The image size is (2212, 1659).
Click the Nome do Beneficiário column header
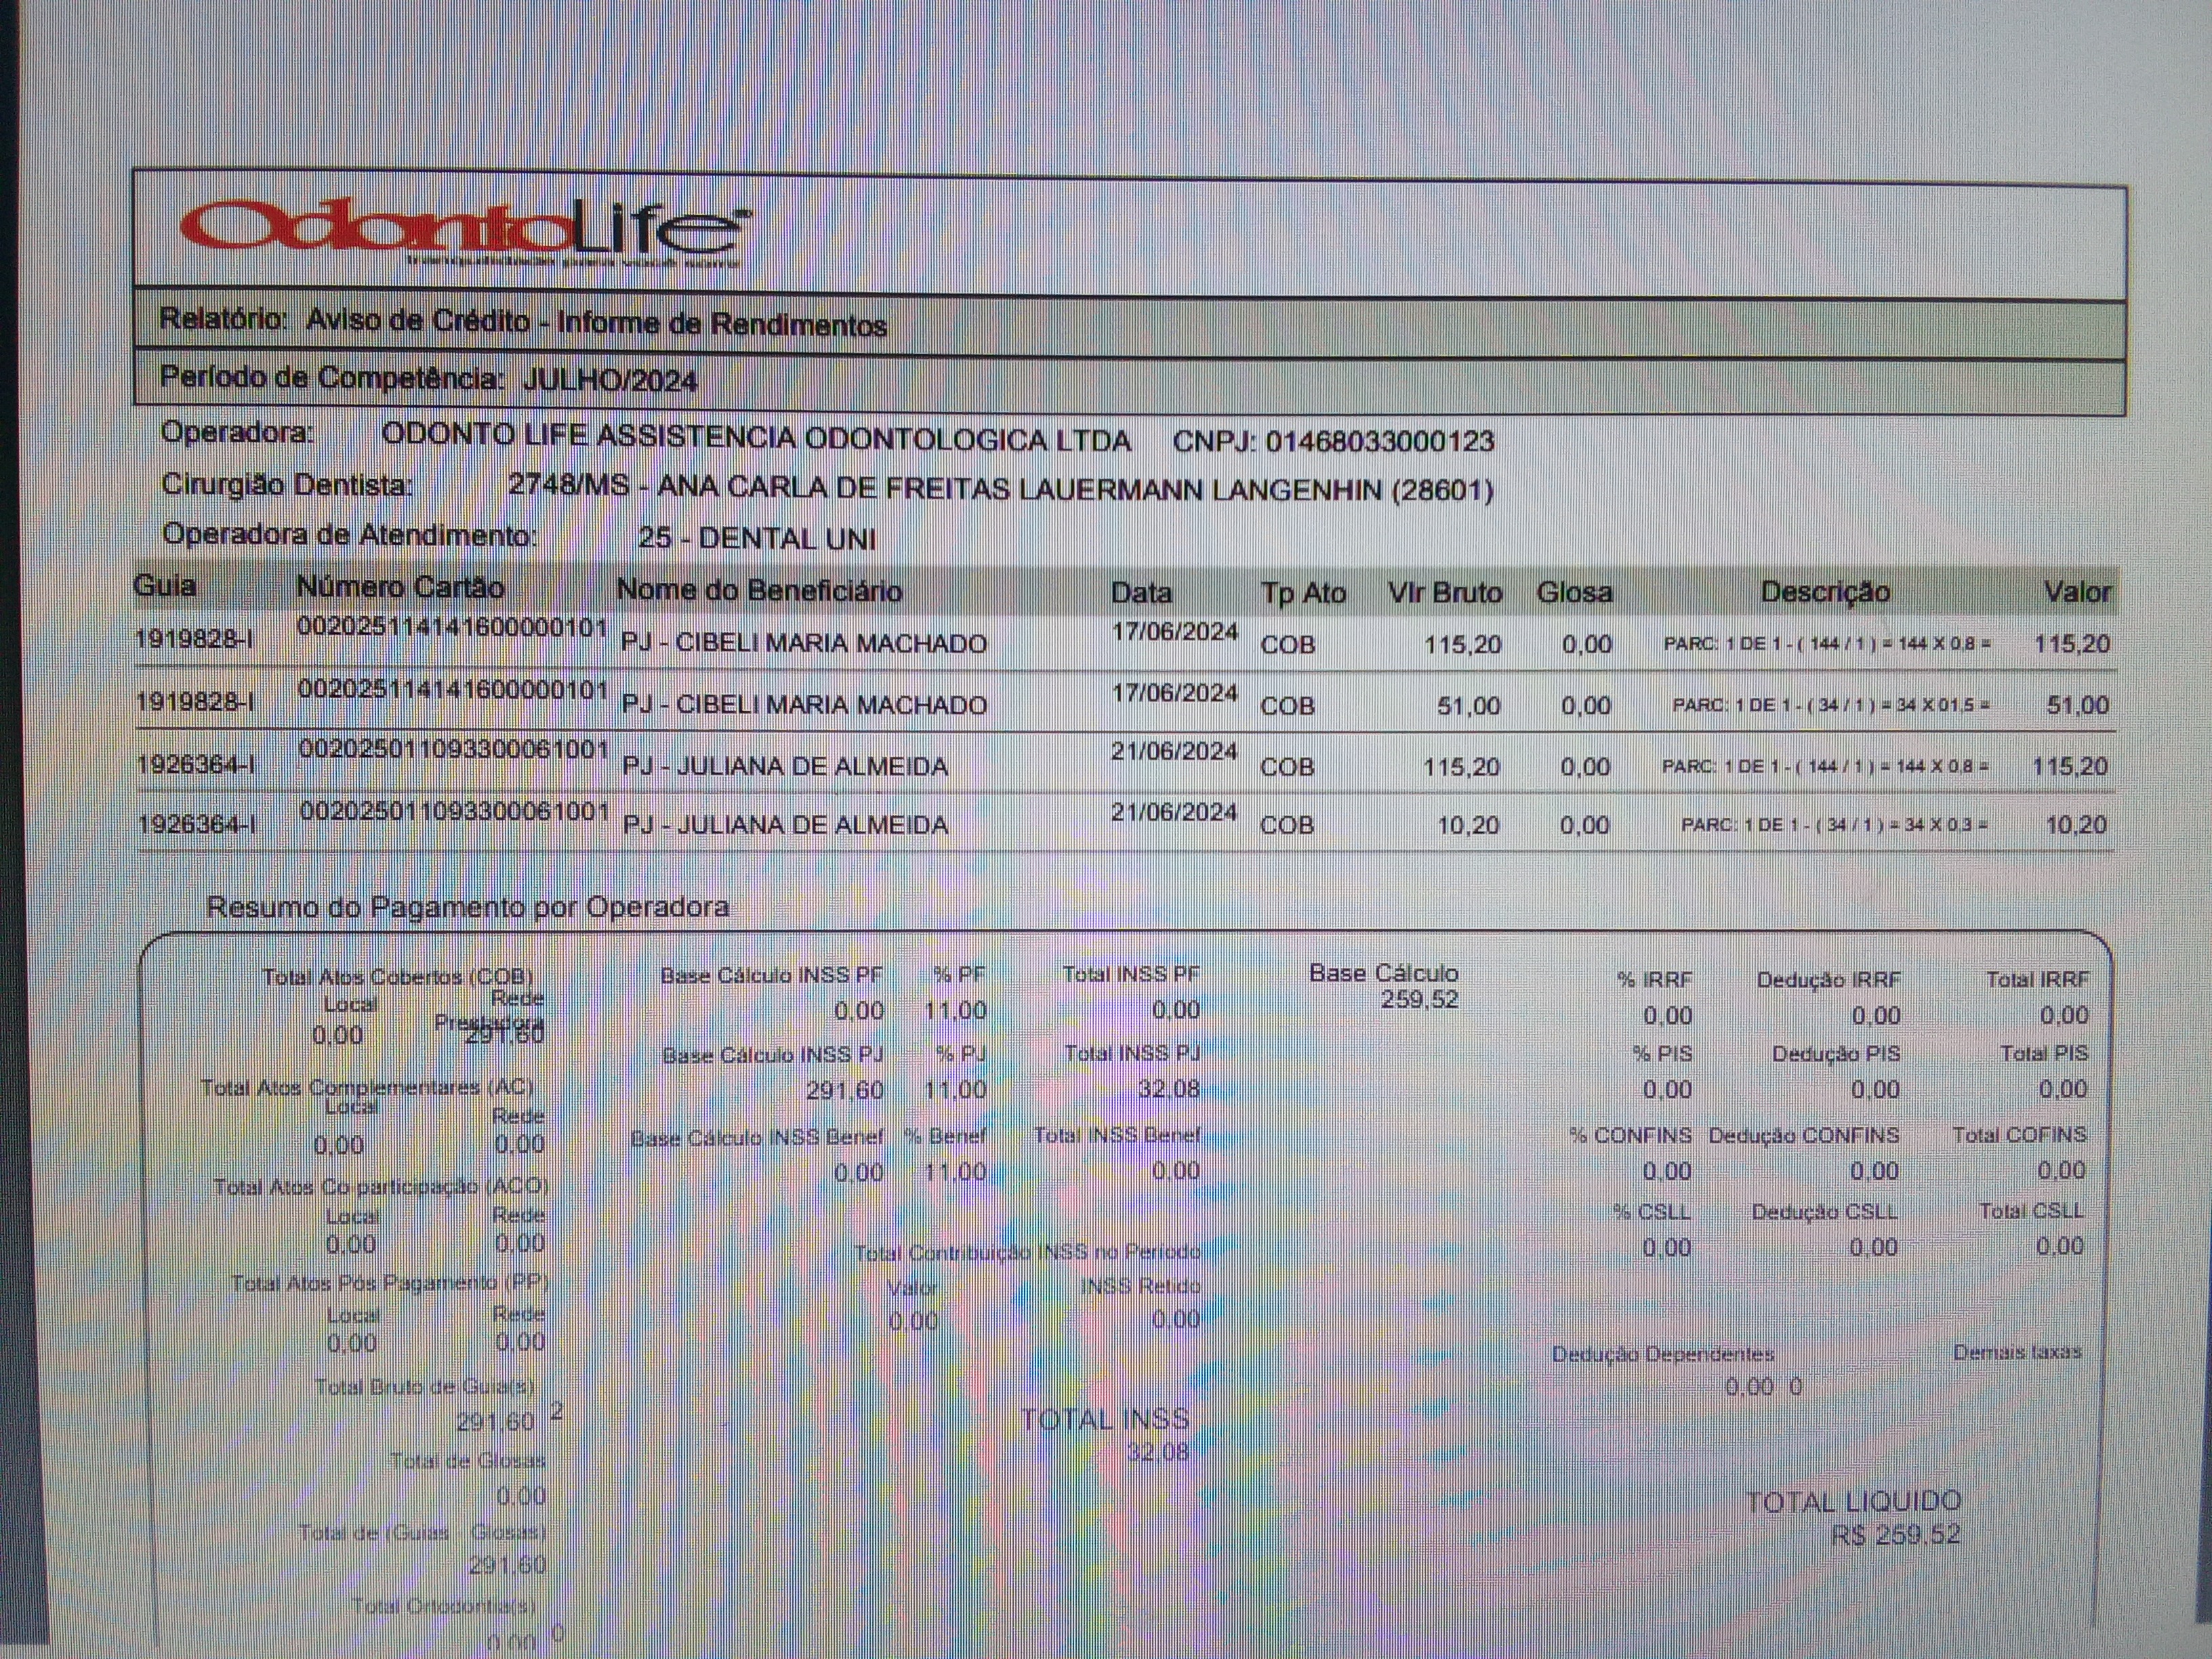(759, 590)
